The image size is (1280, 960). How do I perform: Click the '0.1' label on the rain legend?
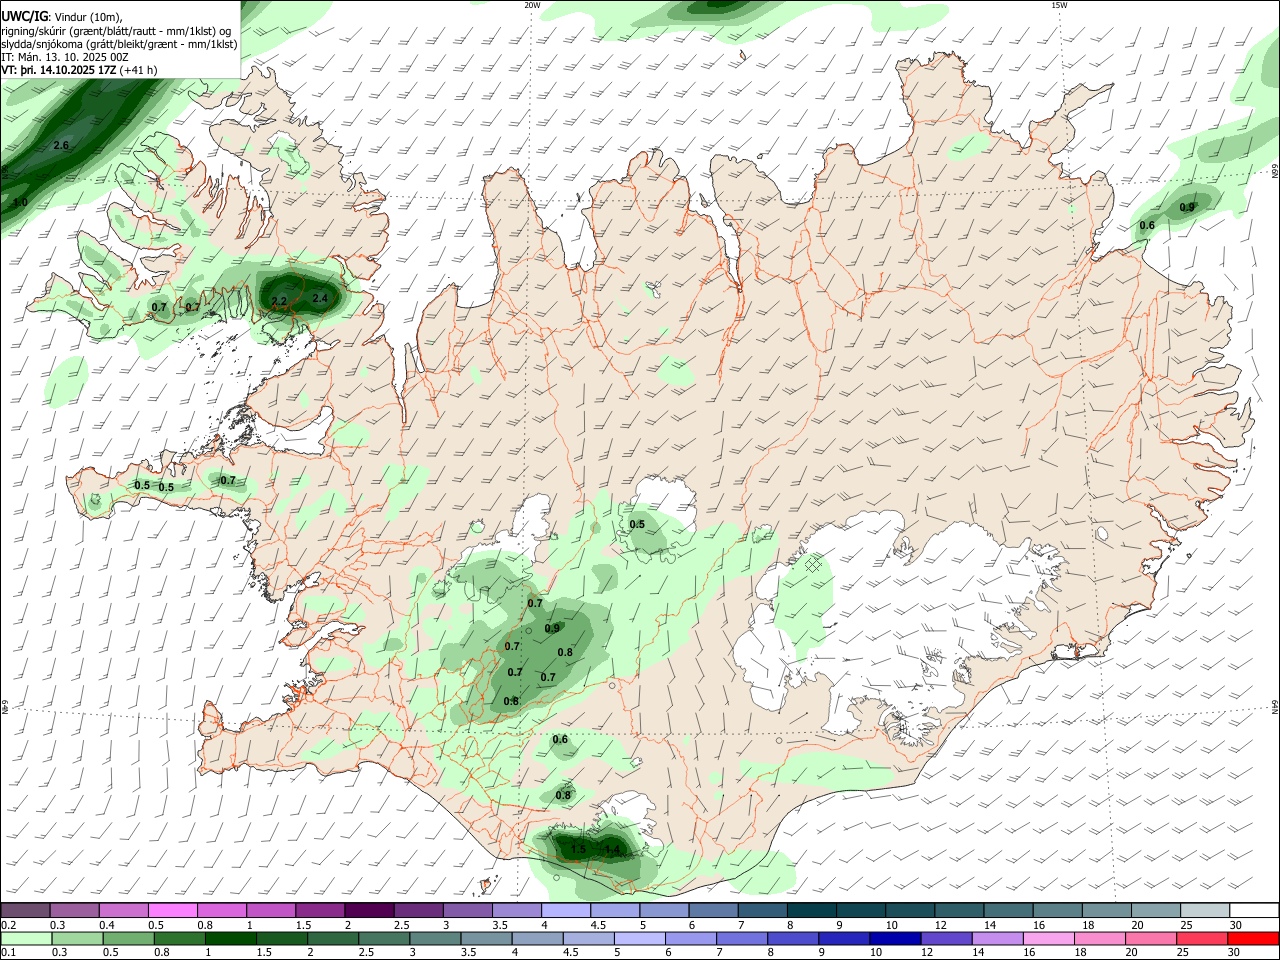[8, 953]
